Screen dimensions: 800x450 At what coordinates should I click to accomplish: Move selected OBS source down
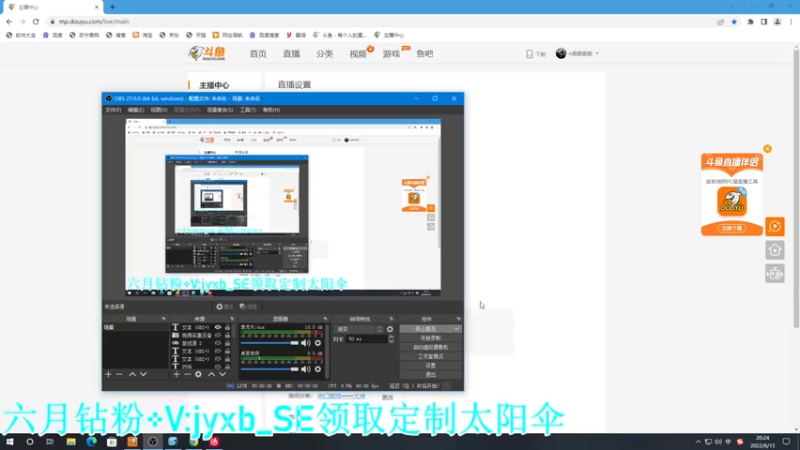click(x=222, y=374)
